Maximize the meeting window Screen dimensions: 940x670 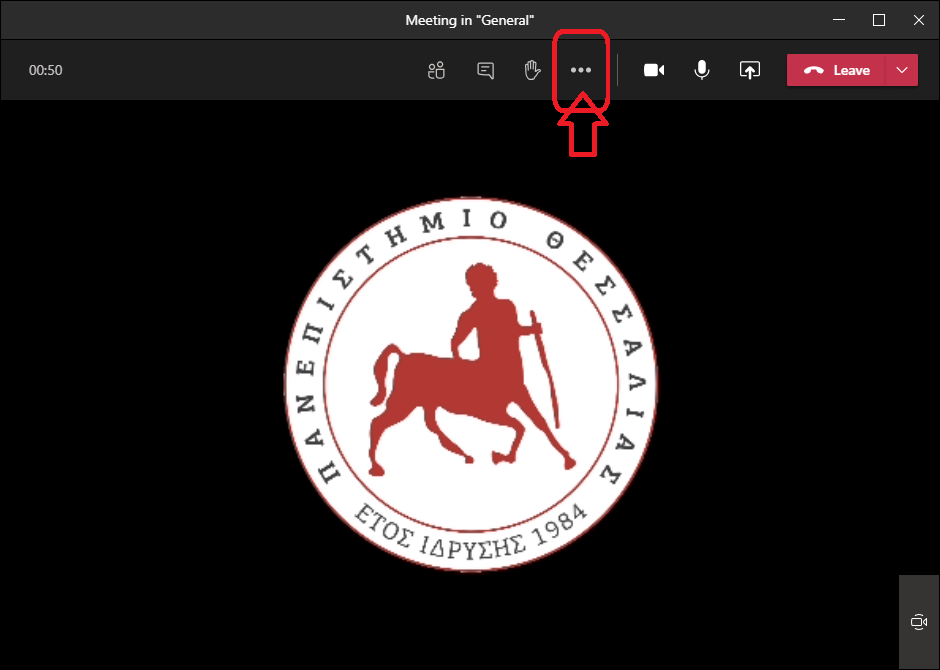[878, 20]
